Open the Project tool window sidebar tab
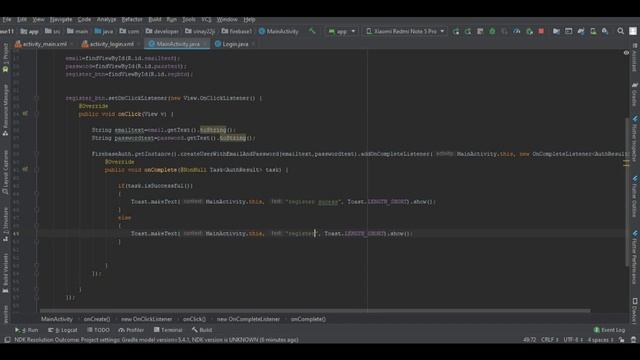640x360 pixels. [x=5, y=57]
